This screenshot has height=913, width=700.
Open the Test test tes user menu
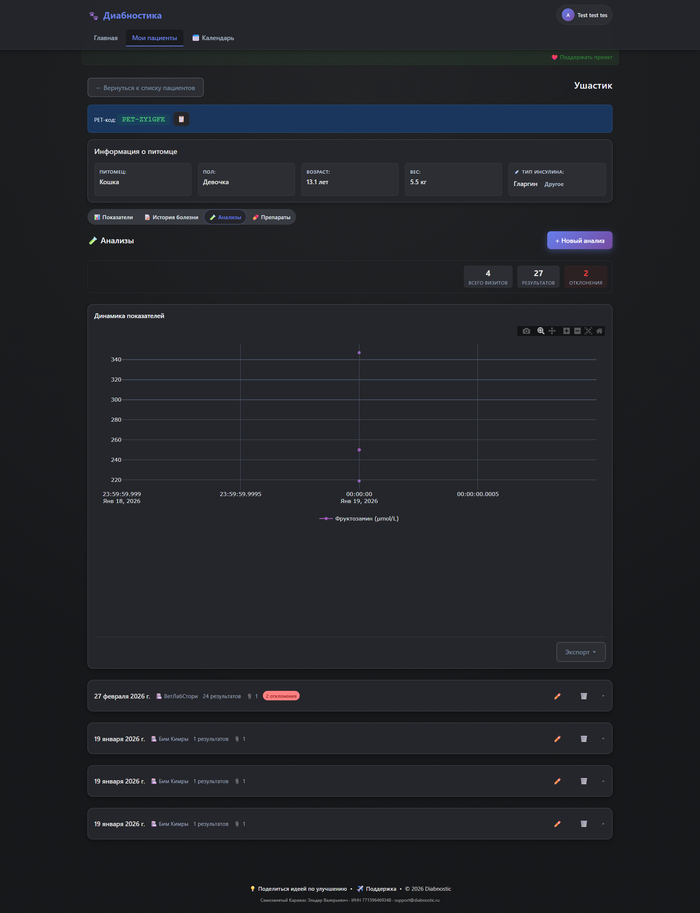tap(585, 15)
